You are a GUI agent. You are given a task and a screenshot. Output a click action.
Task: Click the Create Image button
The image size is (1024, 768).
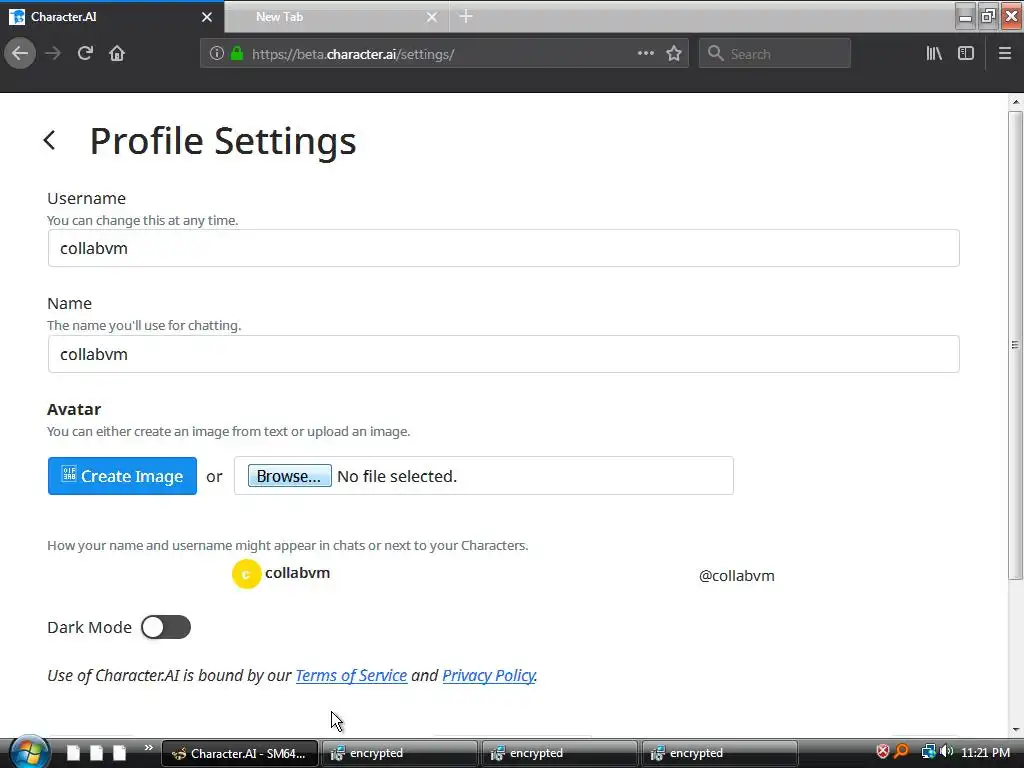coord(122,476)
